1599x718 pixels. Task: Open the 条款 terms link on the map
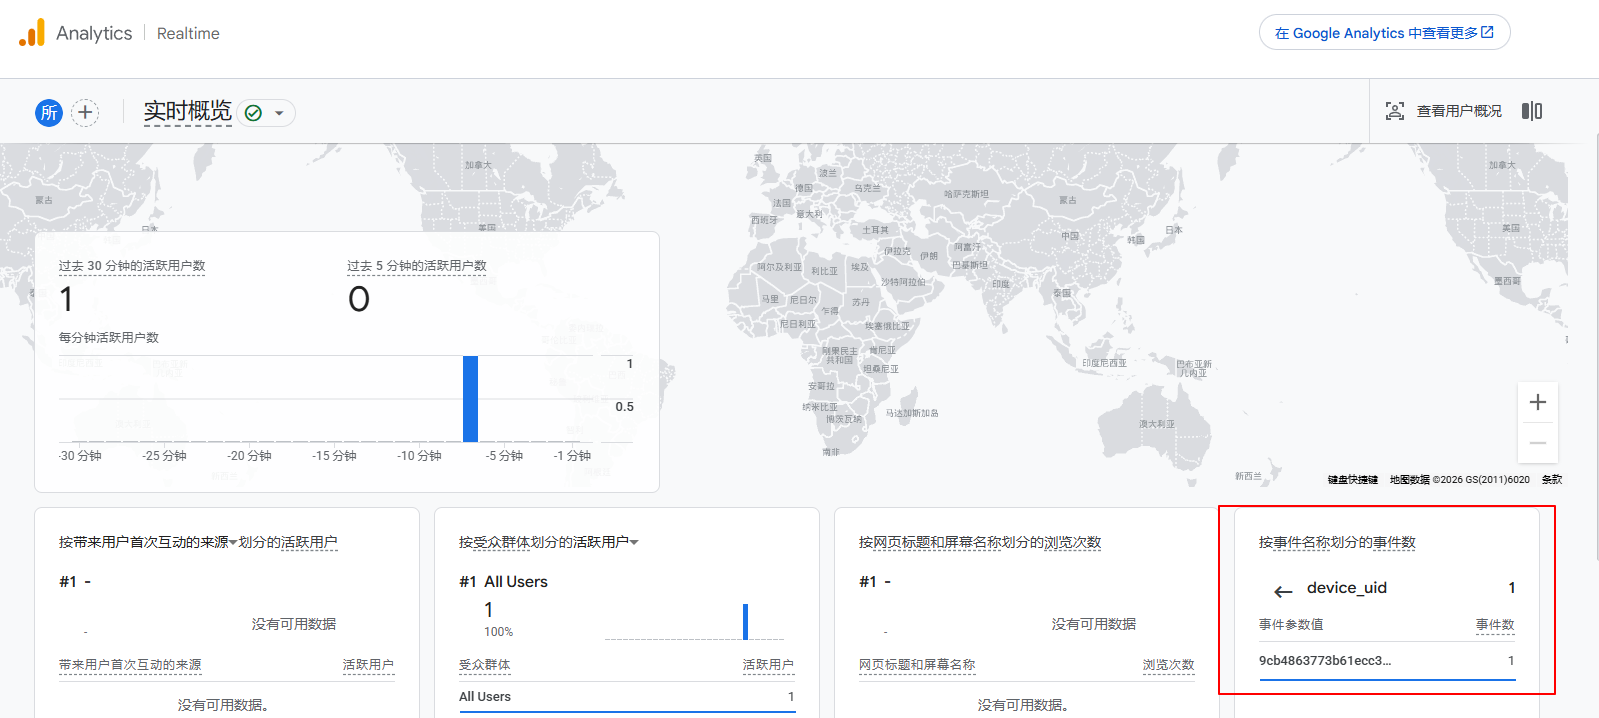click(1552, 480)
